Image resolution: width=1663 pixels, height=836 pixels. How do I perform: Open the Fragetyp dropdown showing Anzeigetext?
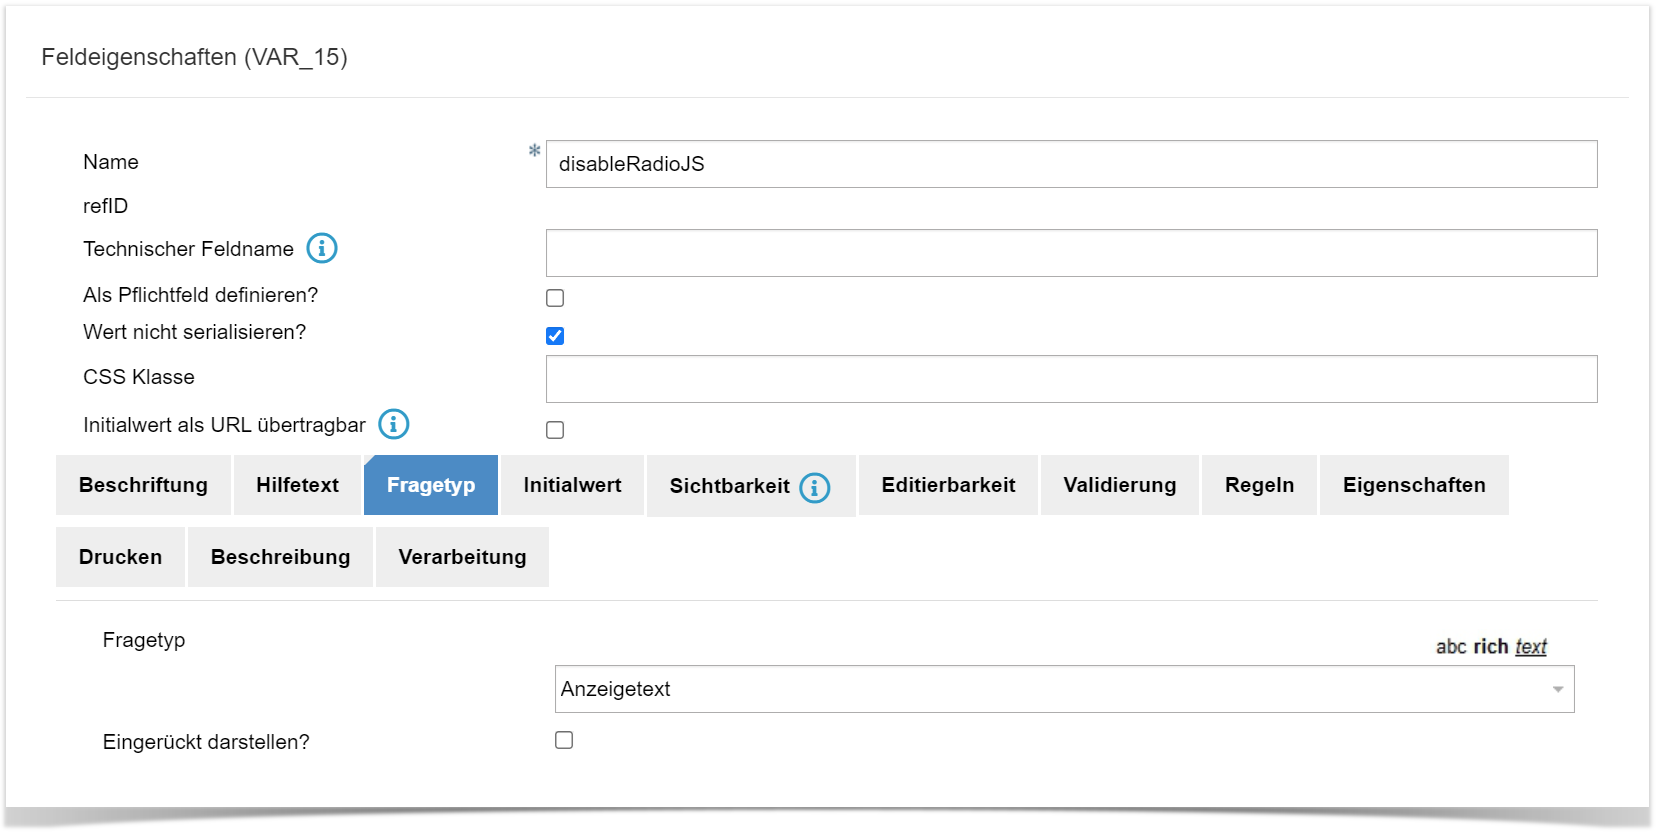click(x=1064, y=689)
